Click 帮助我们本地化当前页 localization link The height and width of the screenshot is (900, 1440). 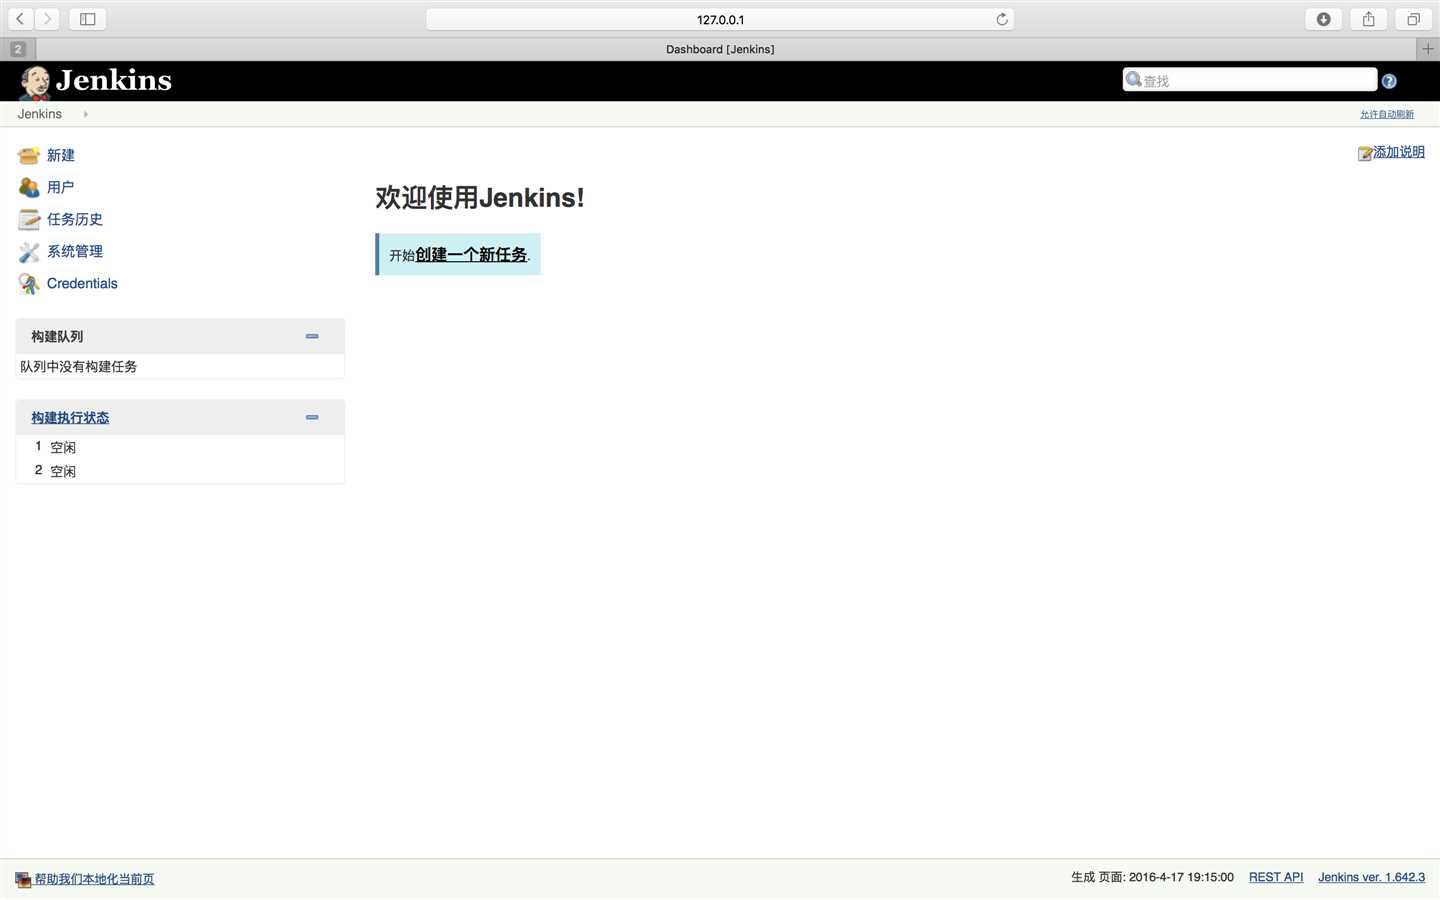point(94,880)
